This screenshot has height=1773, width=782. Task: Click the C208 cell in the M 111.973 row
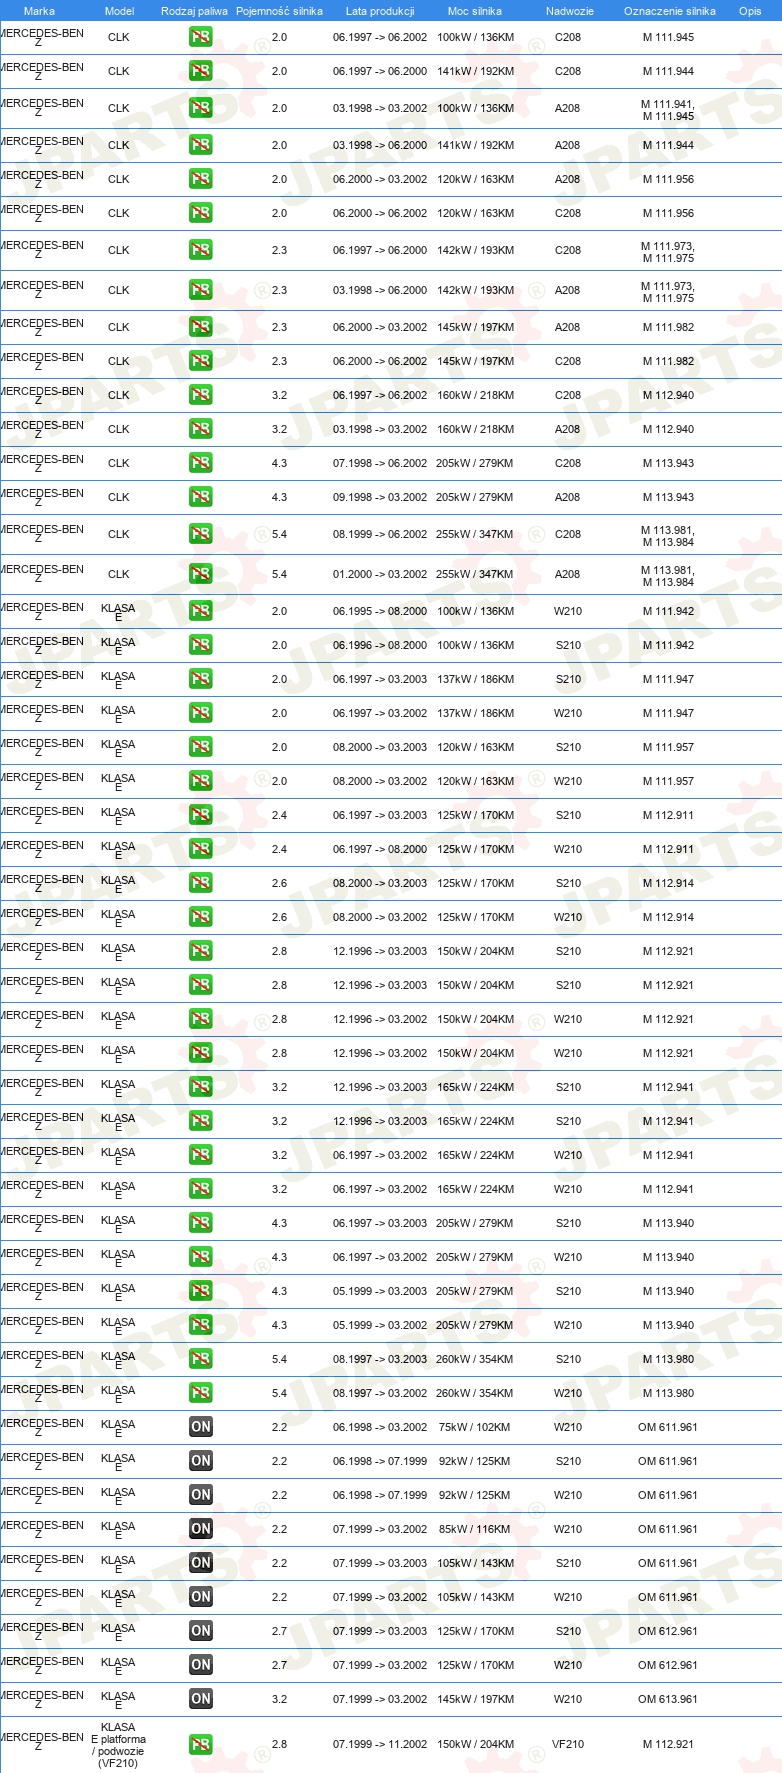568,250
